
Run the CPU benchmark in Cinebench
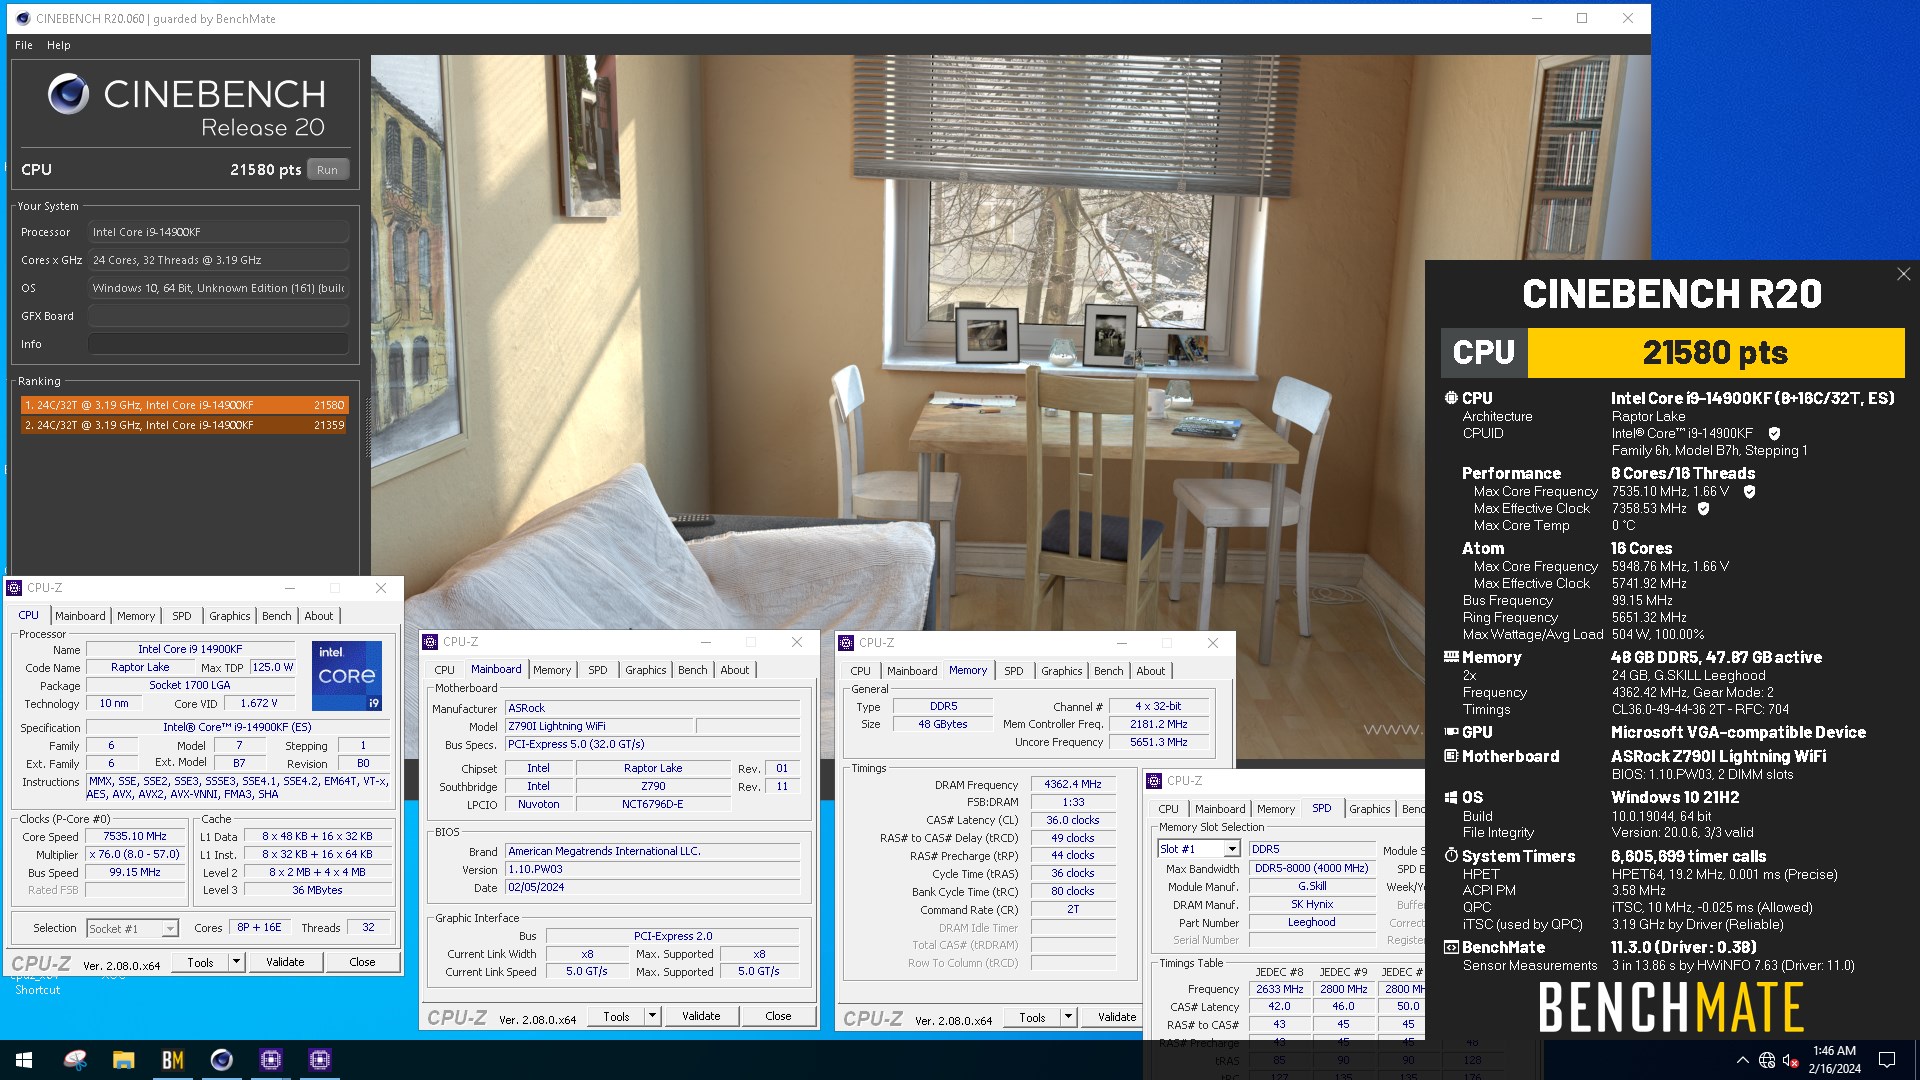[x=328, y=170]
